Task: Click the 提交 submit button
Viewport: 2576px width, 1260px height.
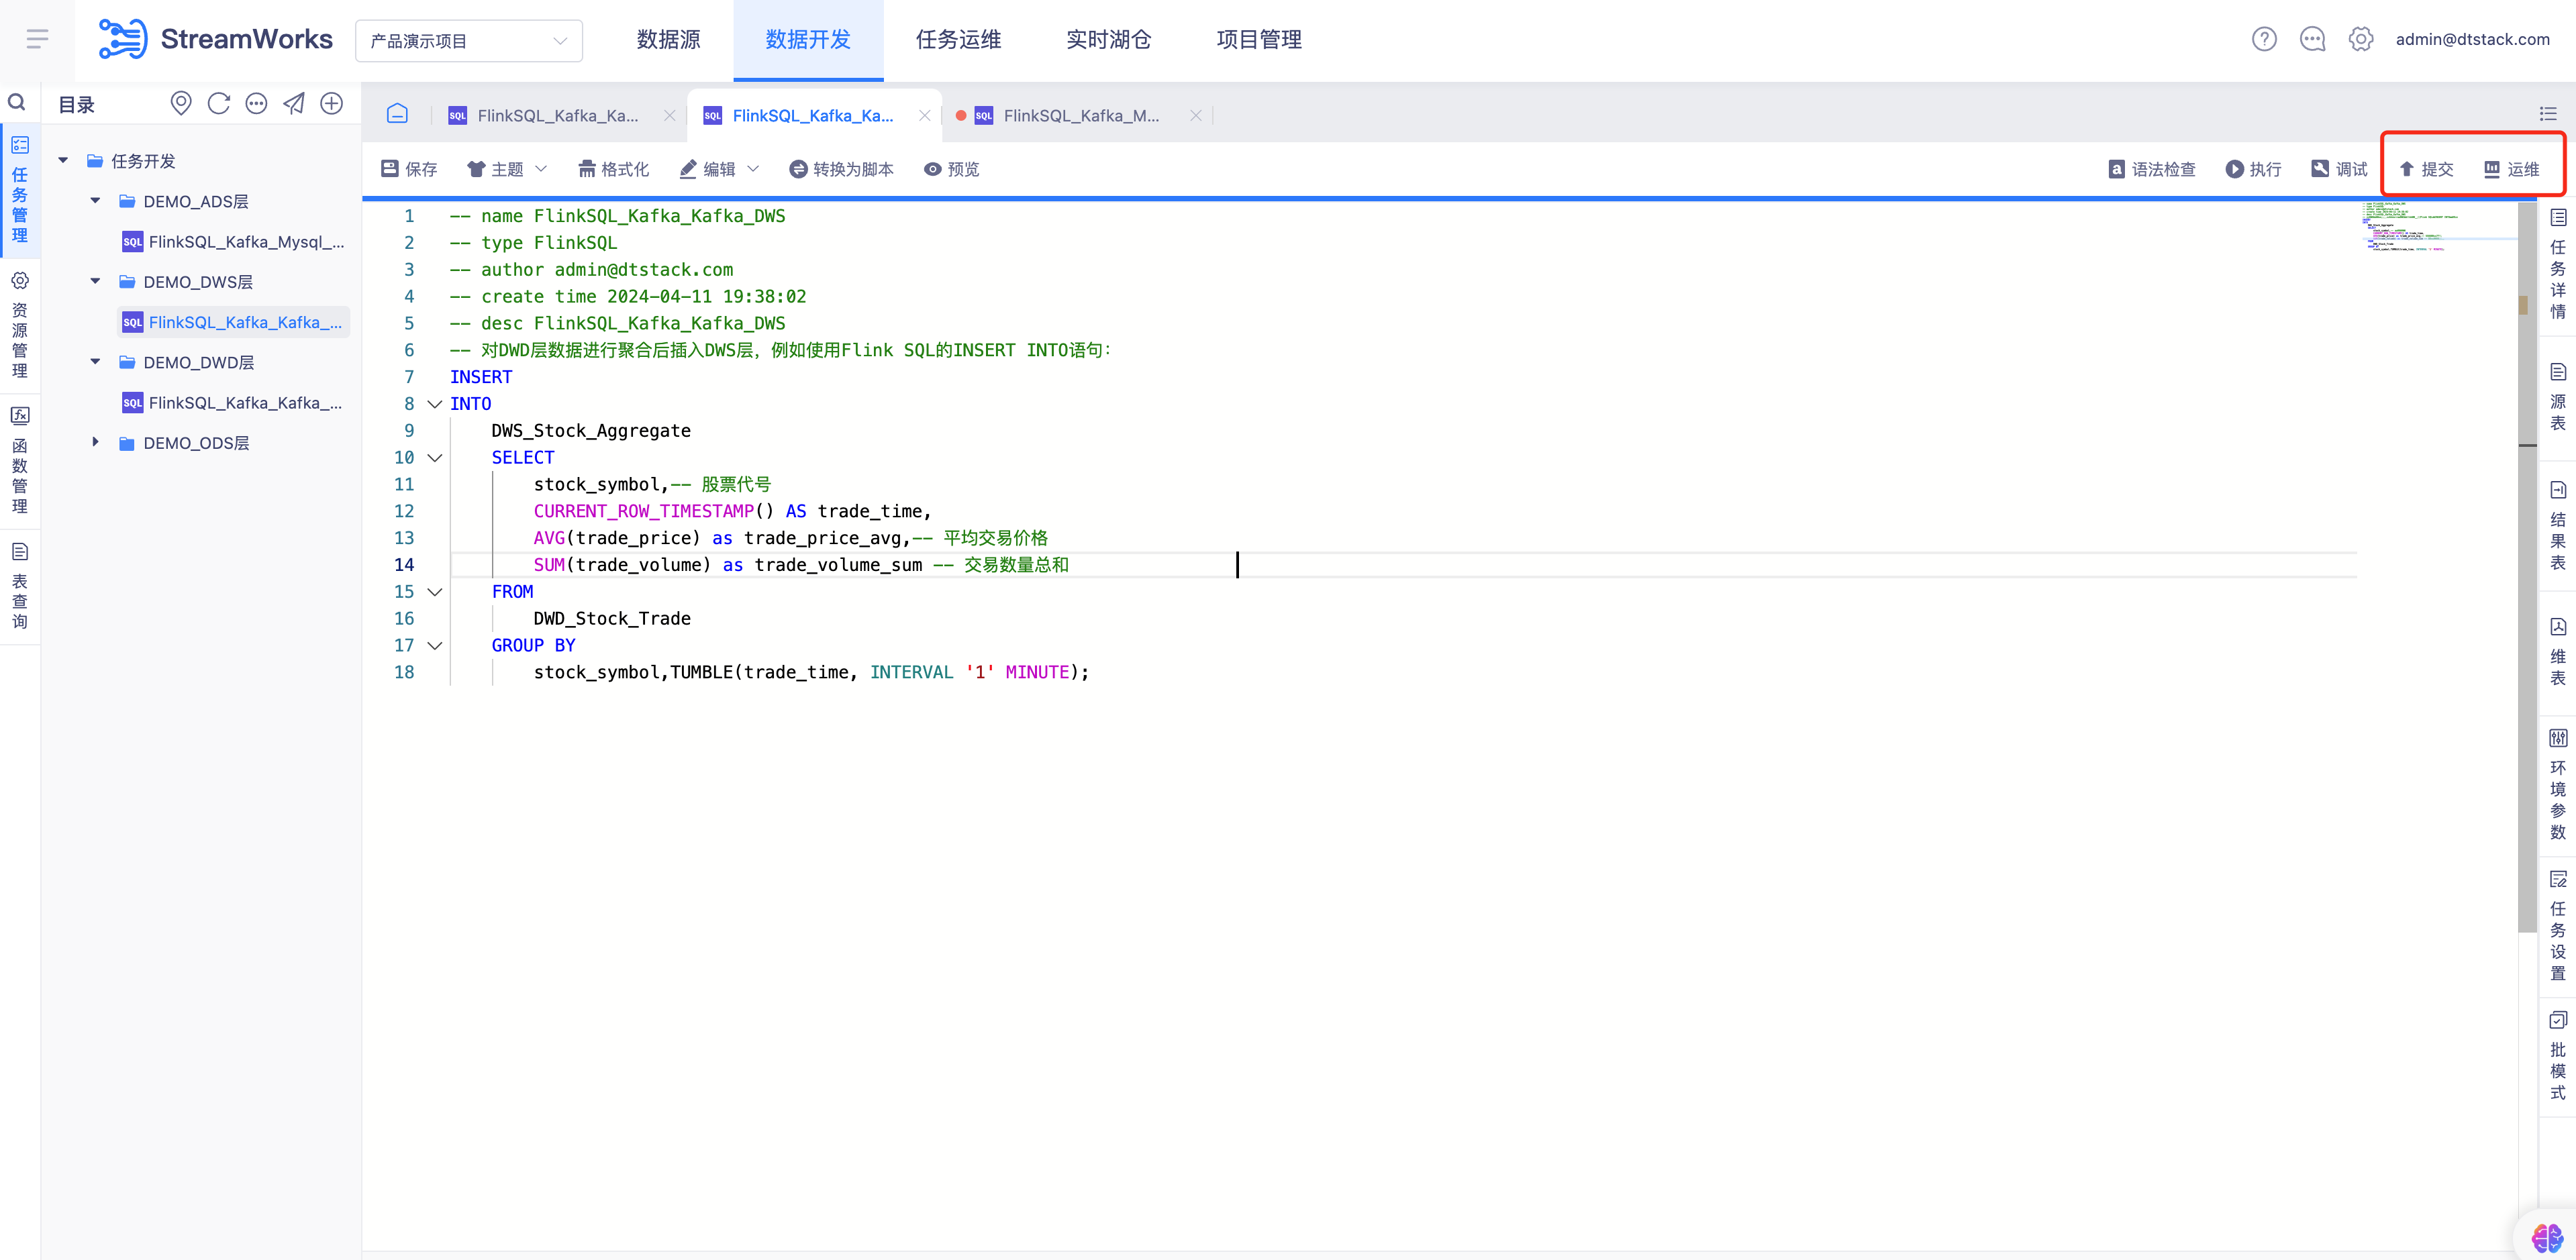Action: coord(2426,169)
